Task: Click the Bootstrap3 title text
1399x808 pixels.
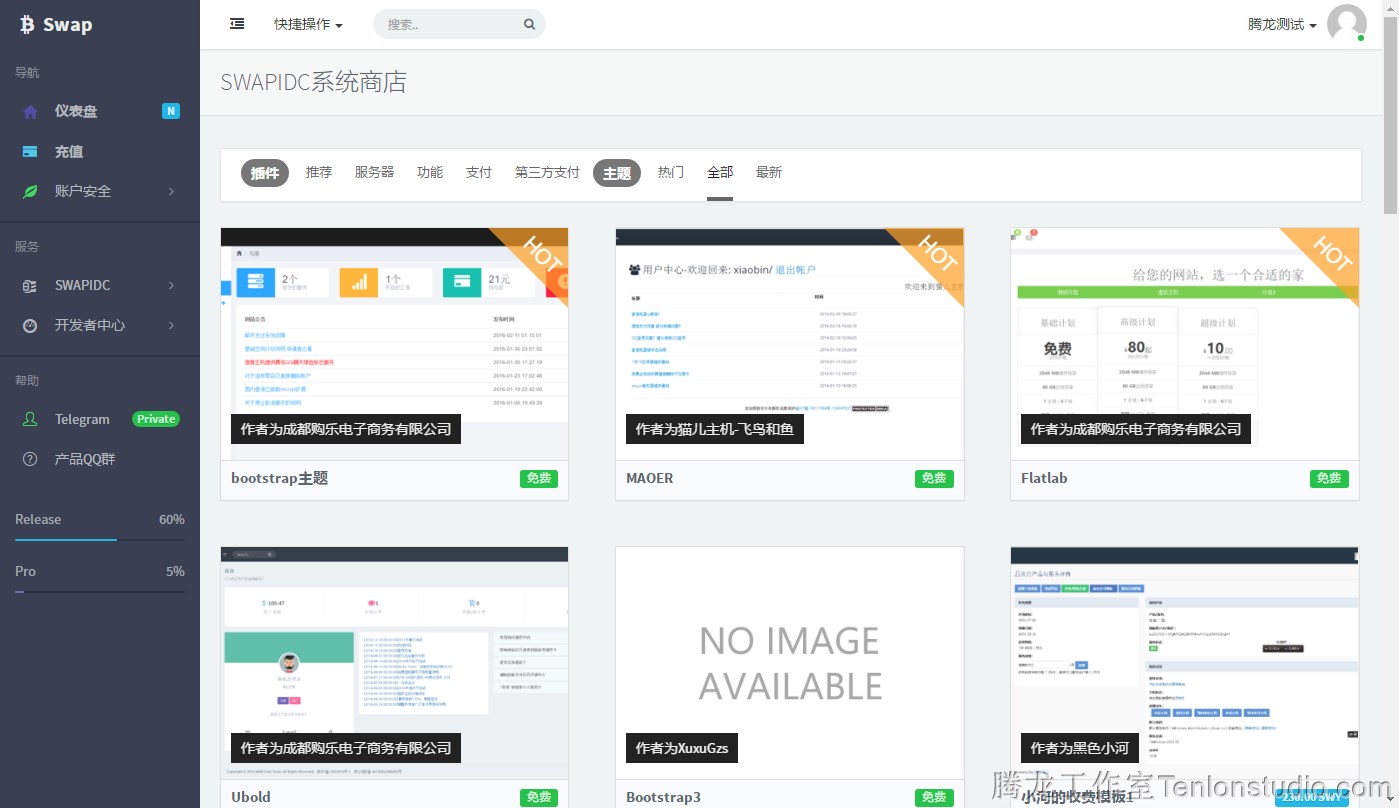Action: pos(663,797)
